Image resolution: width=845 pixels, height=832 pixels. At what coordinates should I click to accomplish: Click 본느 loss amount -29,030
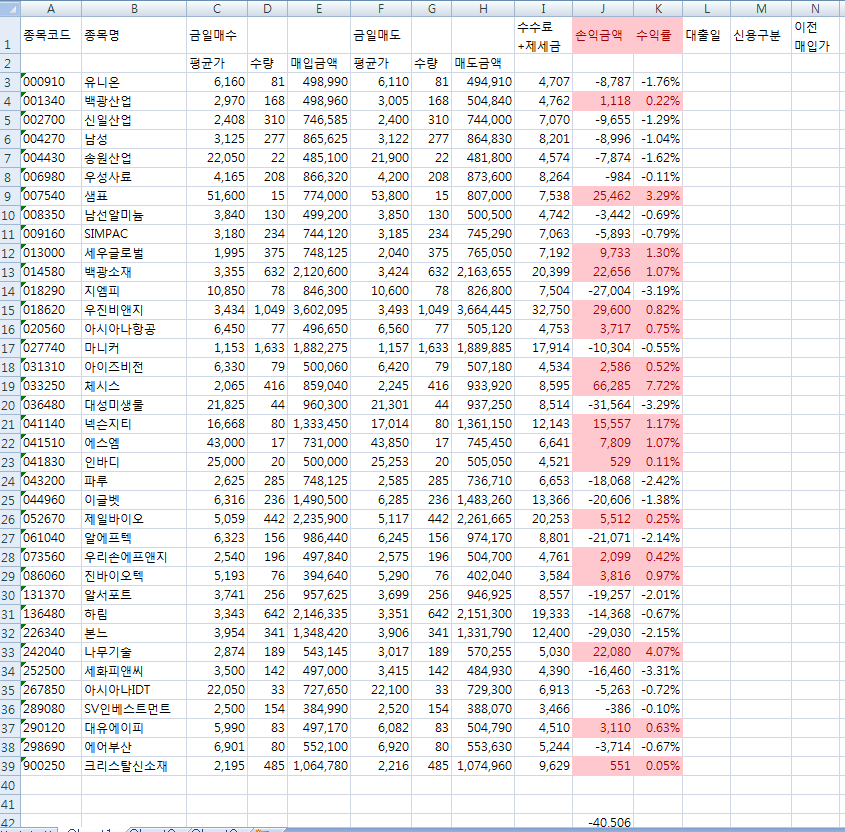tap(602, 633)
